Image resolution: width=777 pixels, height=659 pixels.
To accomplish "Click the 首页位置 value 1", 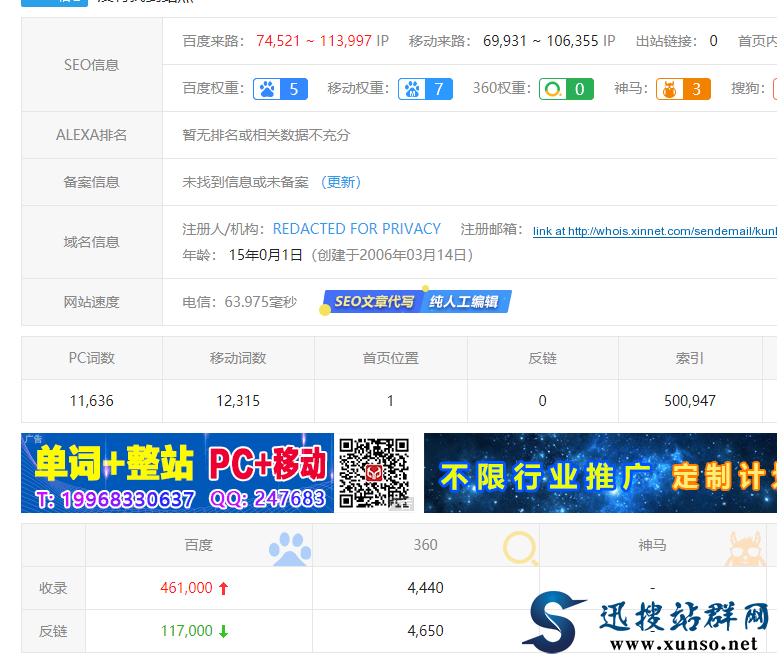I will pos(390,401).
